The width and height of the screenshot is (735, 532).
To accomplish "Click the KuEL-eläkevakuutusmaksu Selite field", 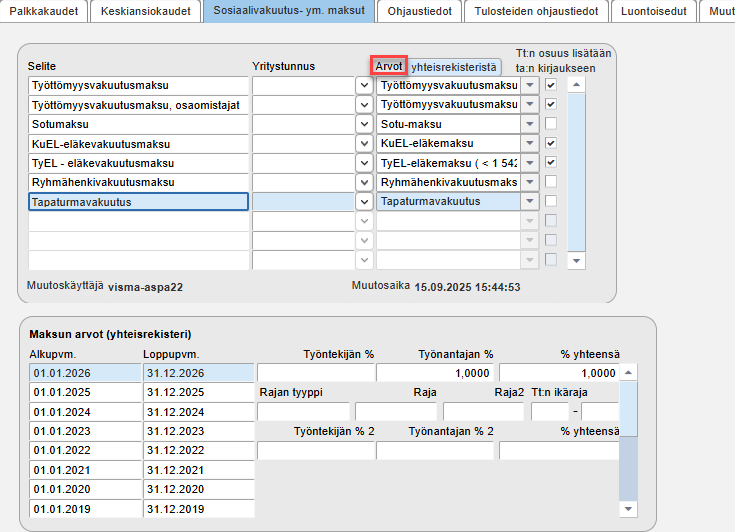I will (x=138, y=143).
